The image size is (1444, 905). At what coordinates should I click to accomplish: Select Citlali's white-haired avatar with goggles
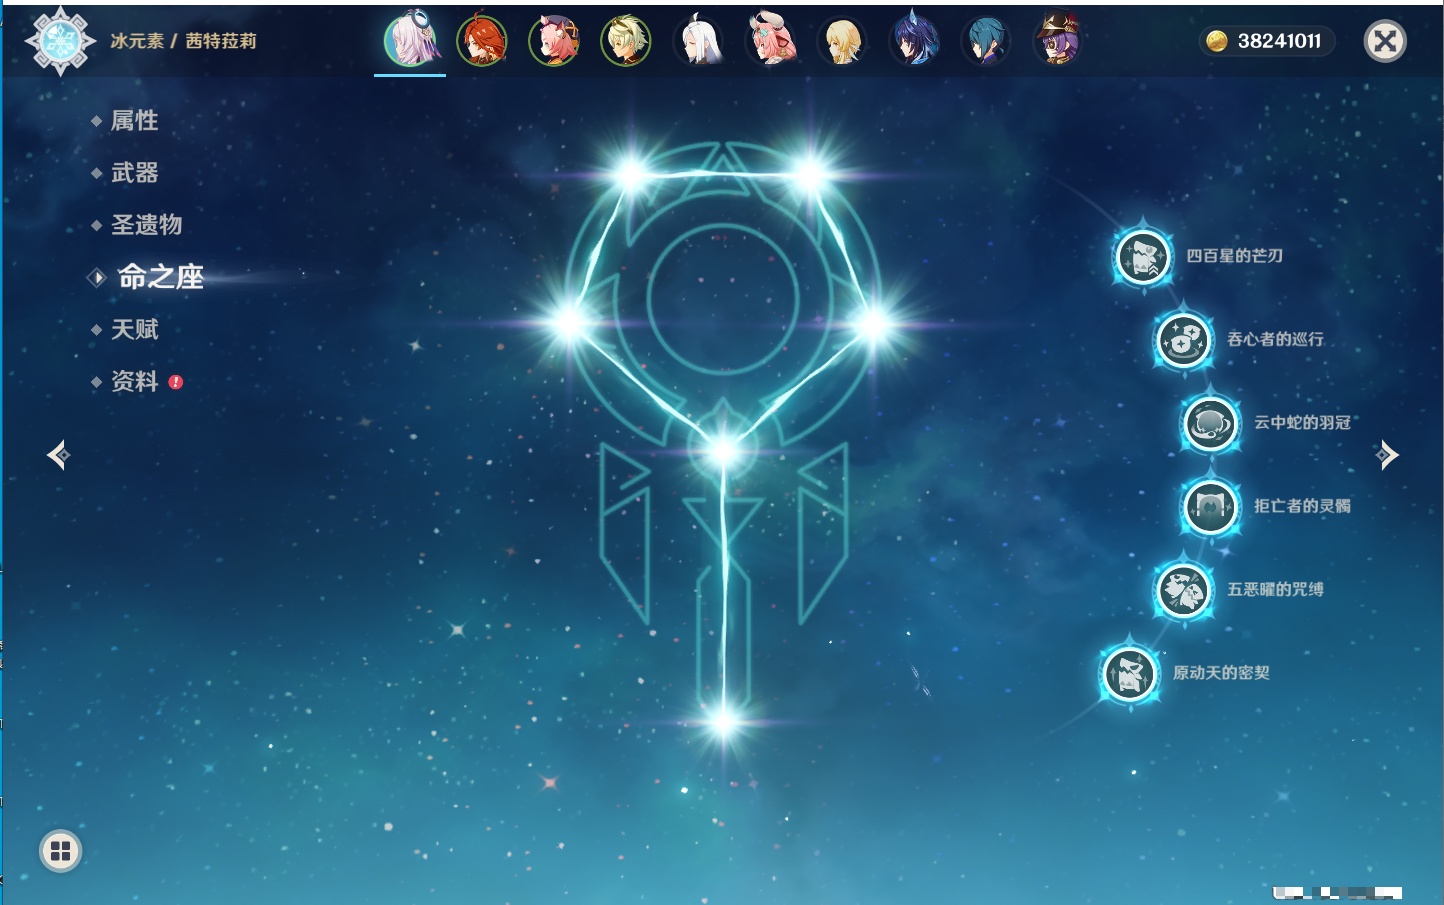pyautogui.click(x=410, y=41)
